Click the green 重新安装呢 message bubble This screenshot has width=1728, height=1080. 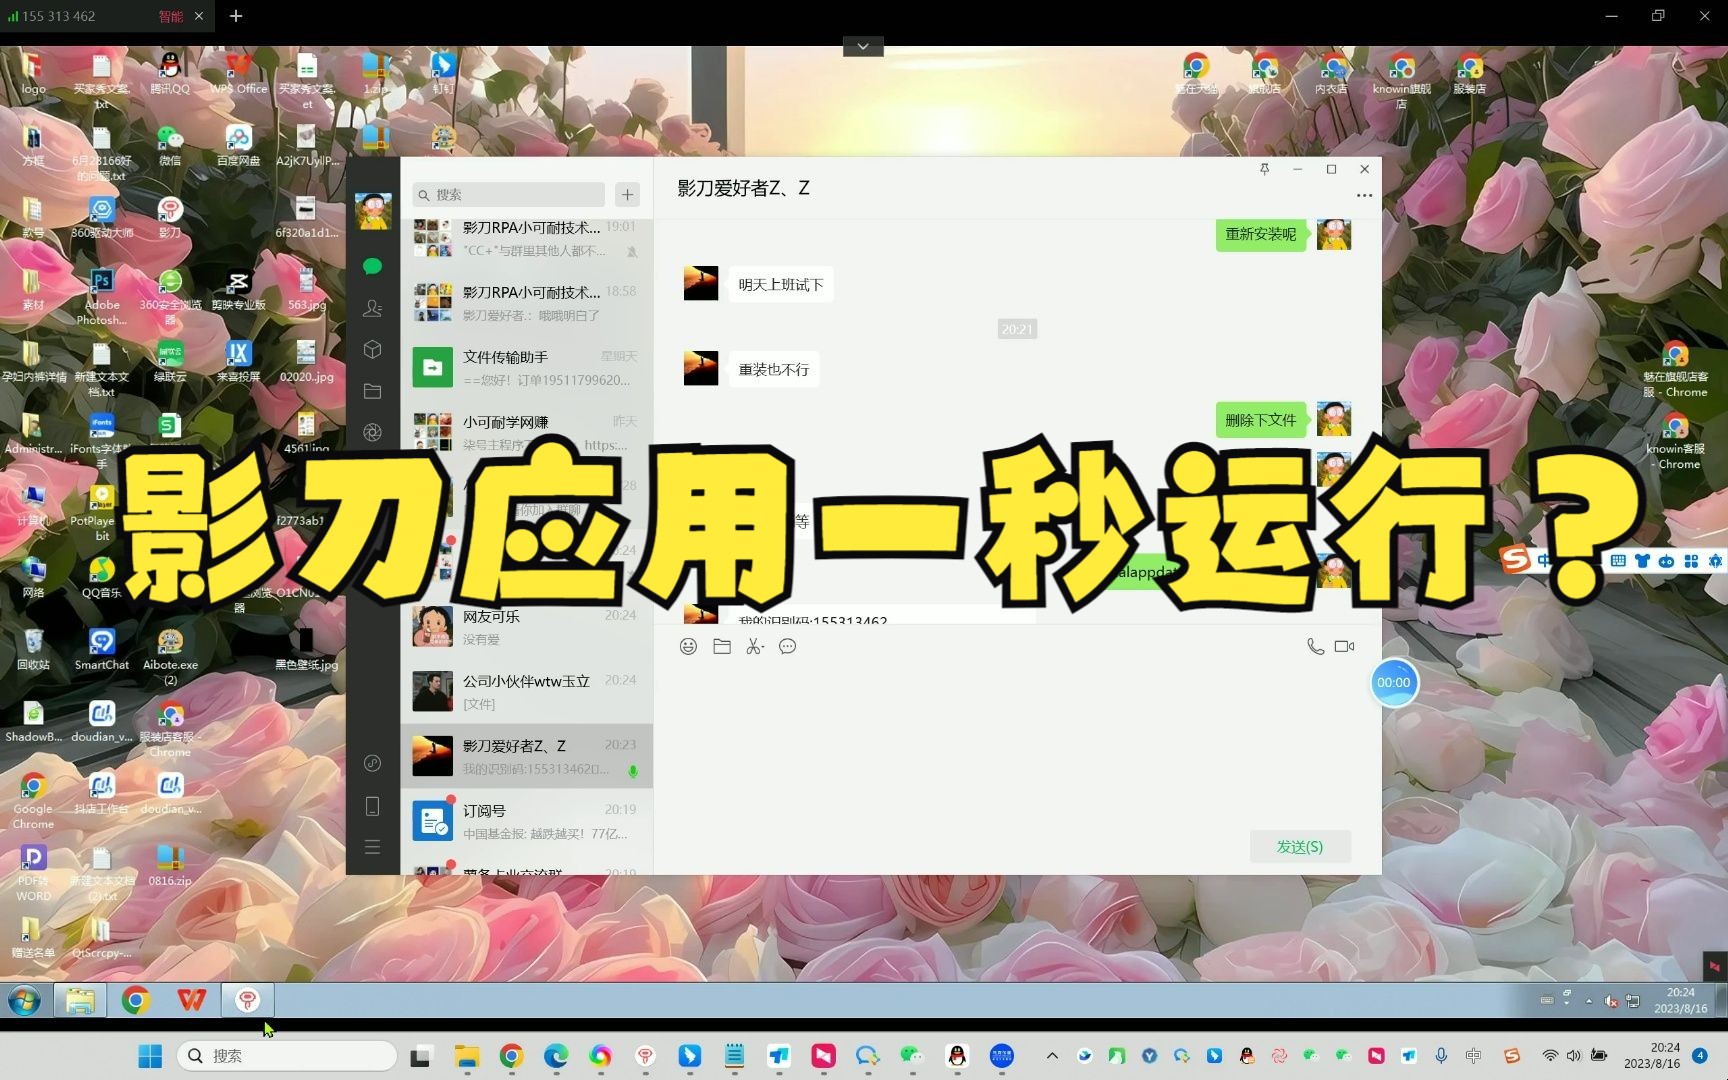(x=1261, y=234)
